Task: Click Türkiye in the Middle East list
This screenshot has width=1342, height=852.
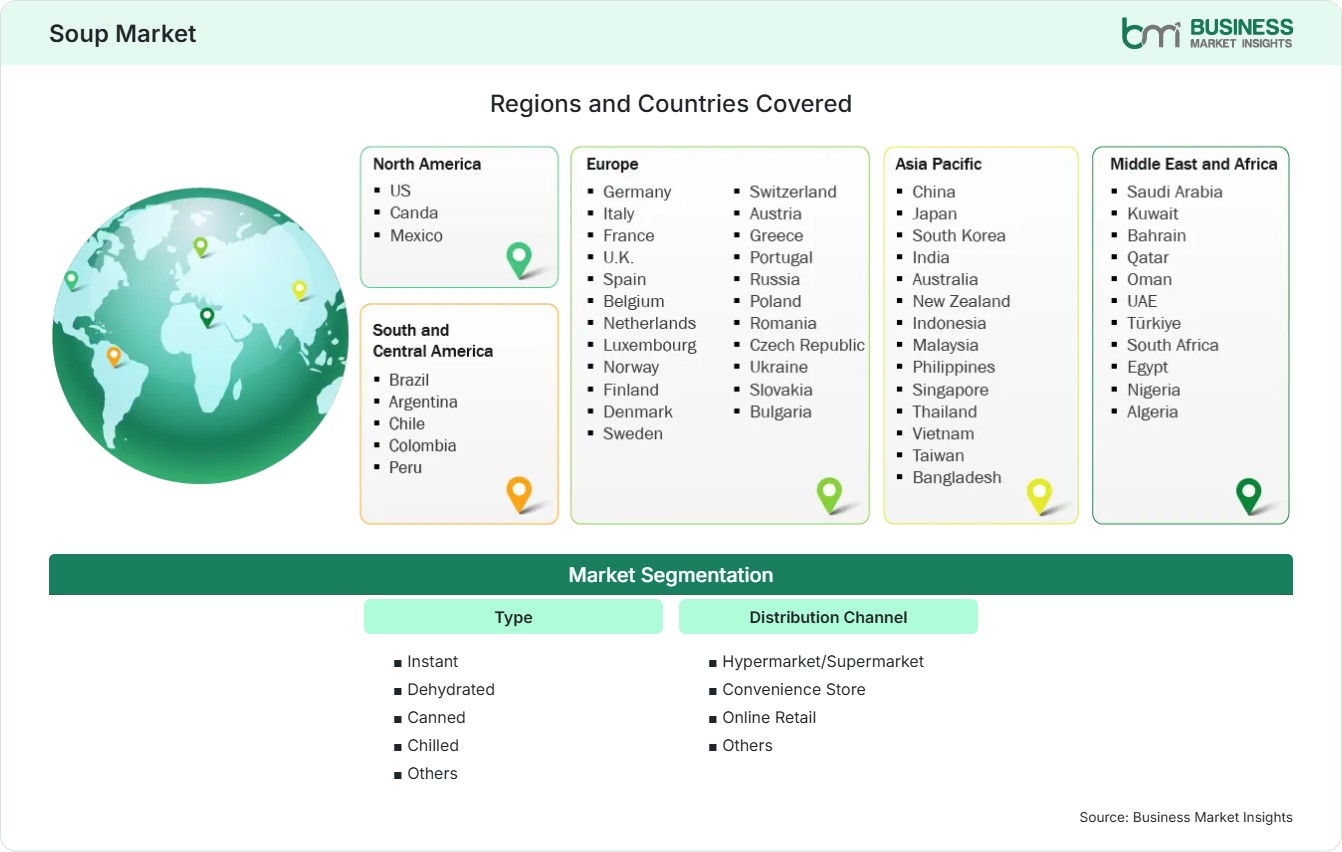Action: coord(1154,324)
